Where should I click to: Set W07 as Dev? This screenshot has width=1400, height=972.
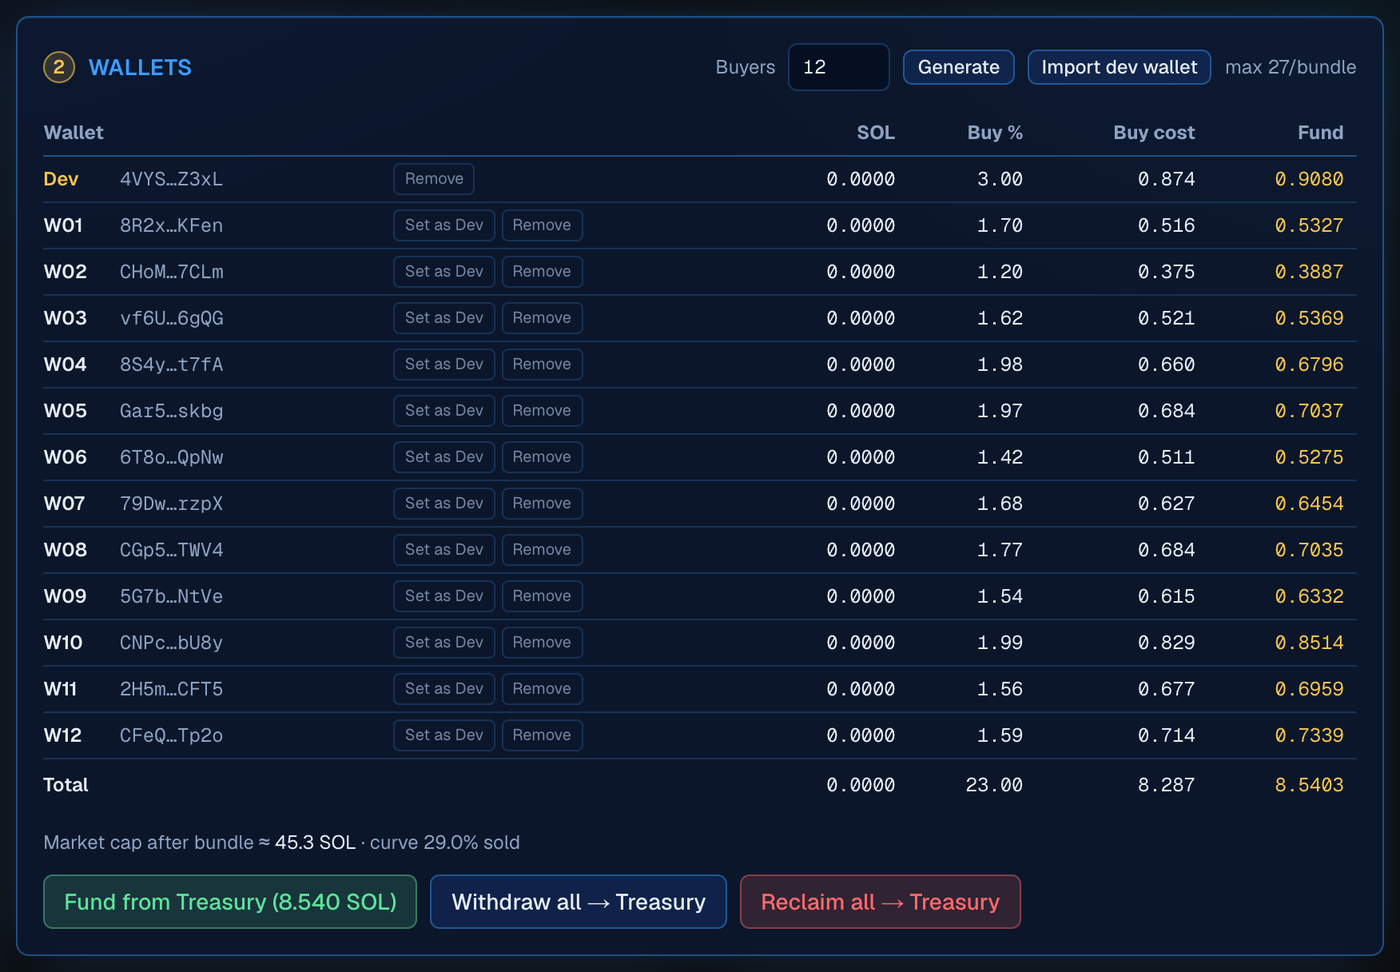[444, 503]
